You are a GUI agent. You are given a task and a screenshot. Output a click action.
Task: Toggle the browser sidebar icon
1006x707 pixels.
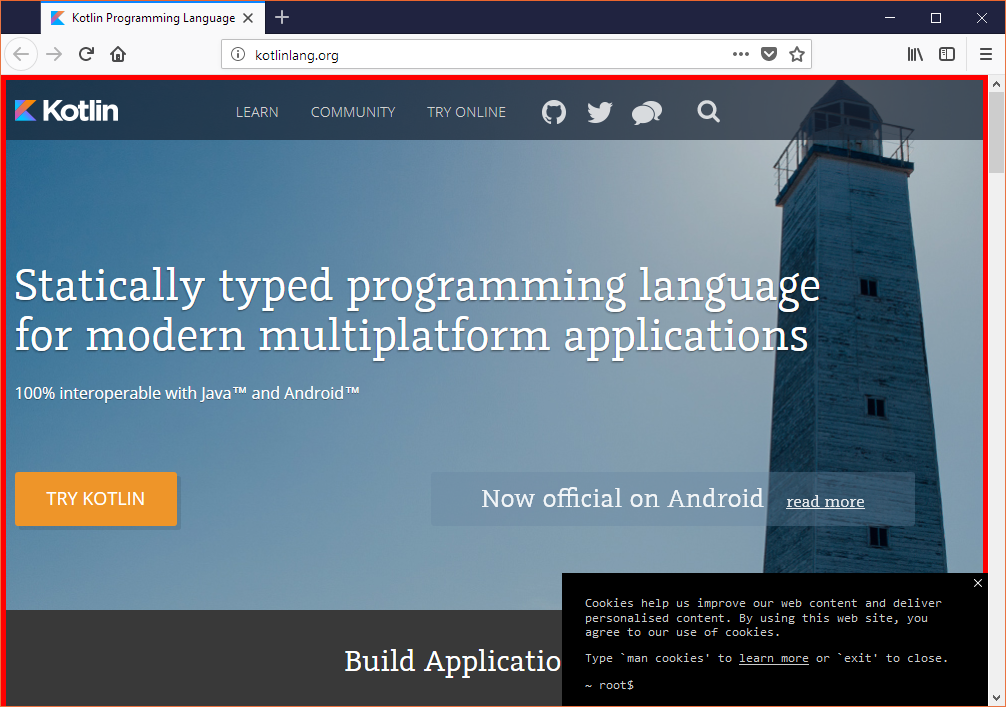(x=947, y=55)
